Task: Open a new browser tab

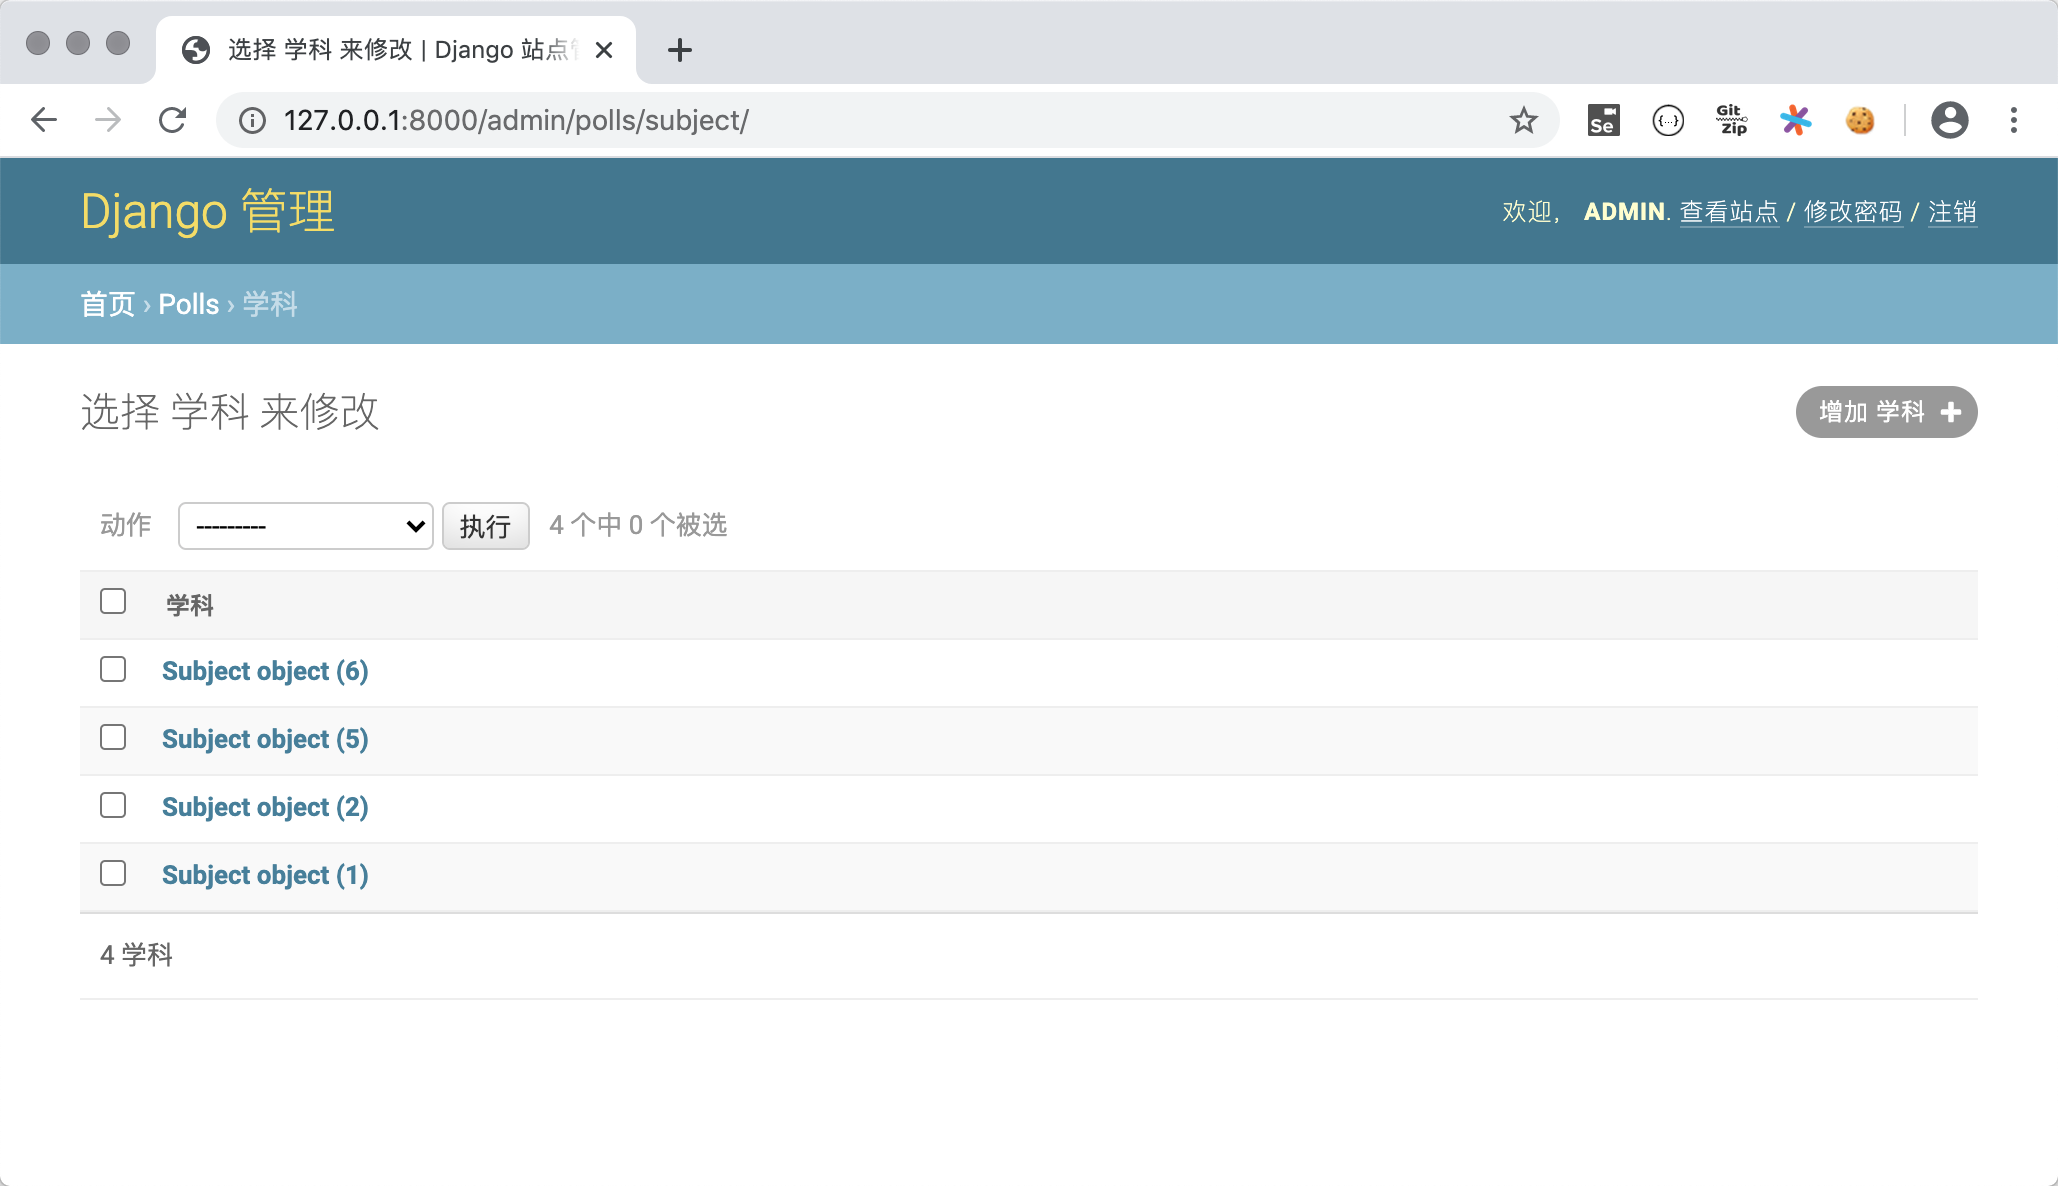Action: pyautogui.click(x=679, y=50)
